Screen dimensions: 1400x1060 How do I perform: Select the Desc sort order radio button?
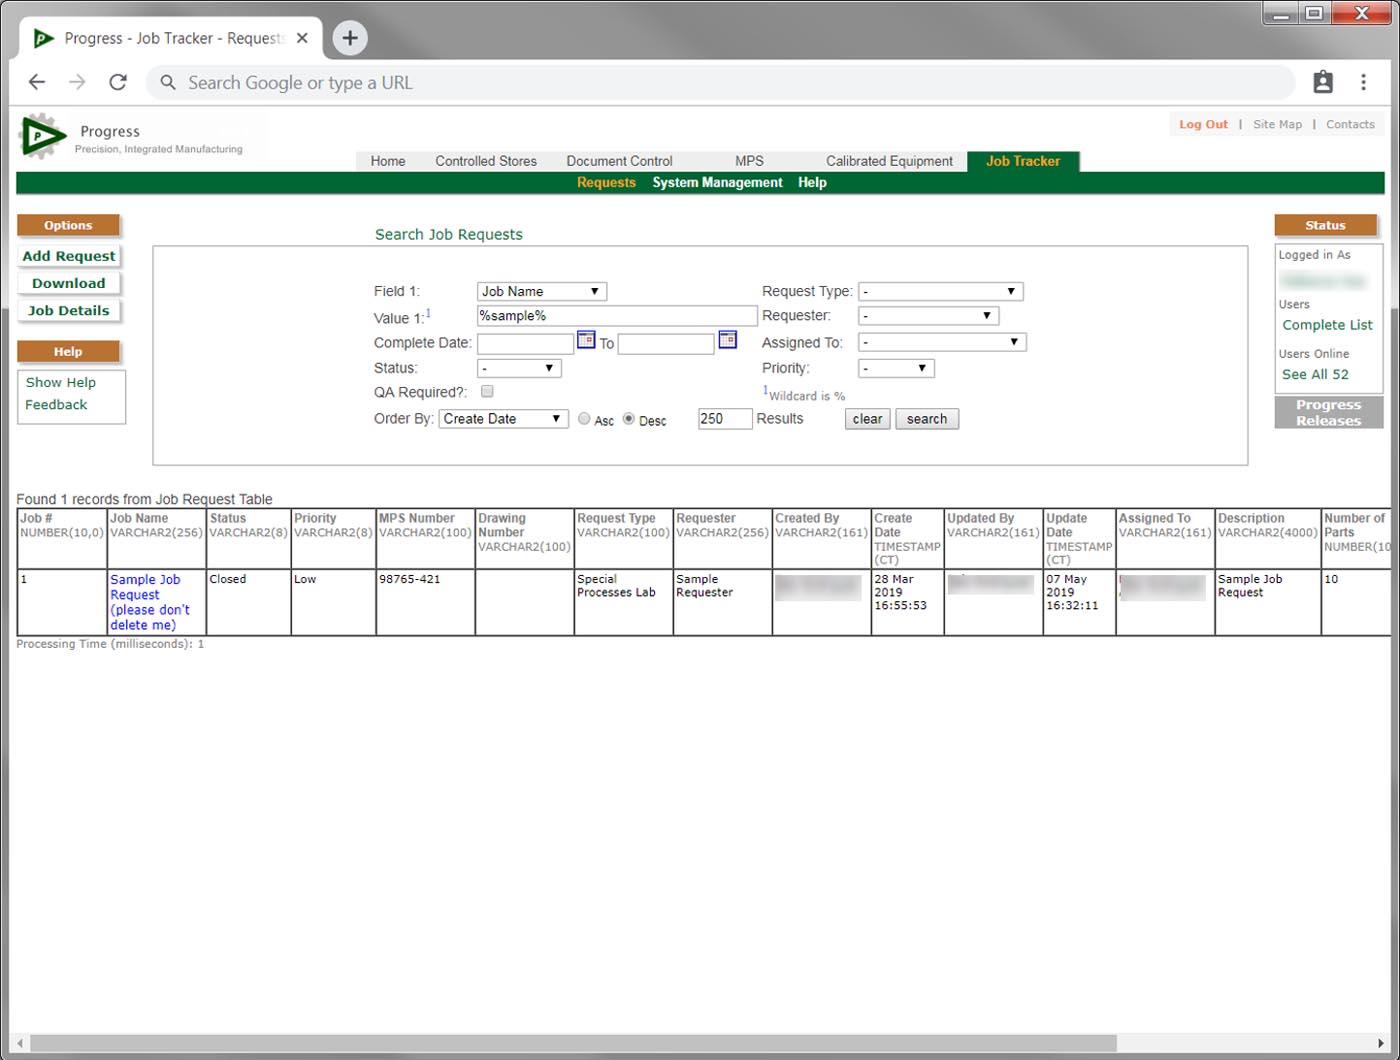point(629,419)
